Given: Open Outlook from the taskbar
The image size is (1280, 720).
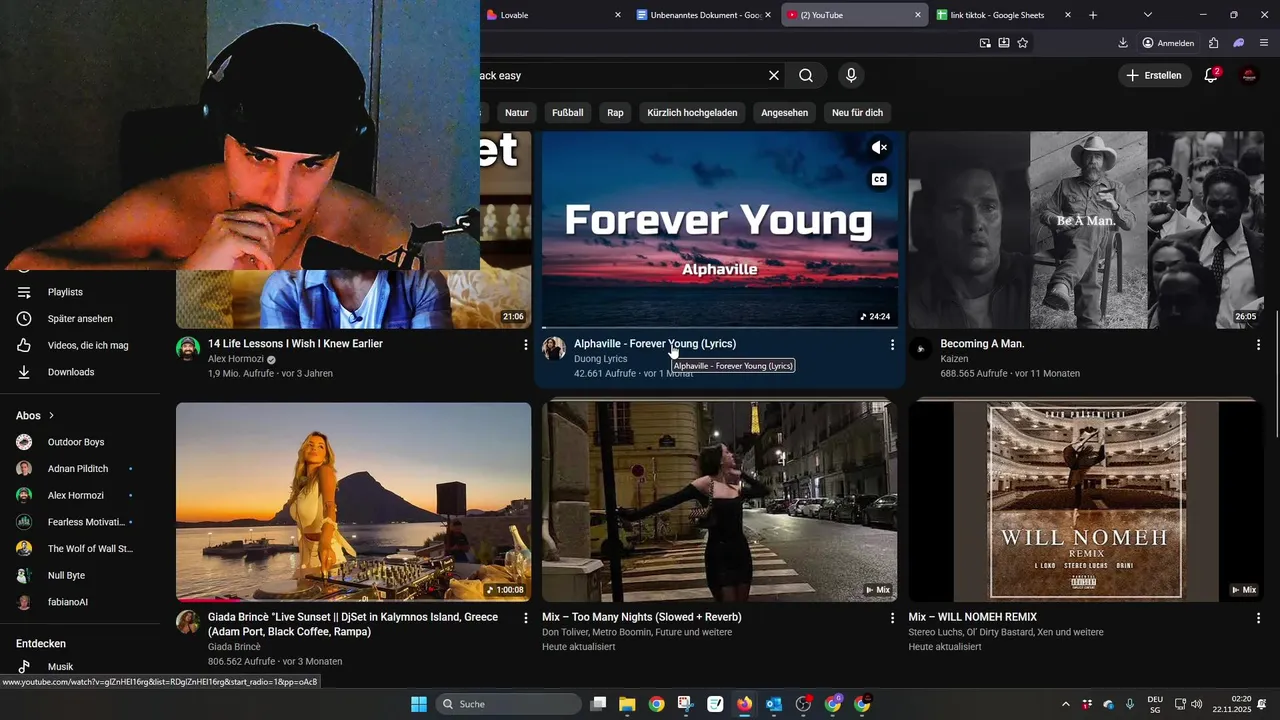Looking at the screenshot, I should tap(773, 704).
